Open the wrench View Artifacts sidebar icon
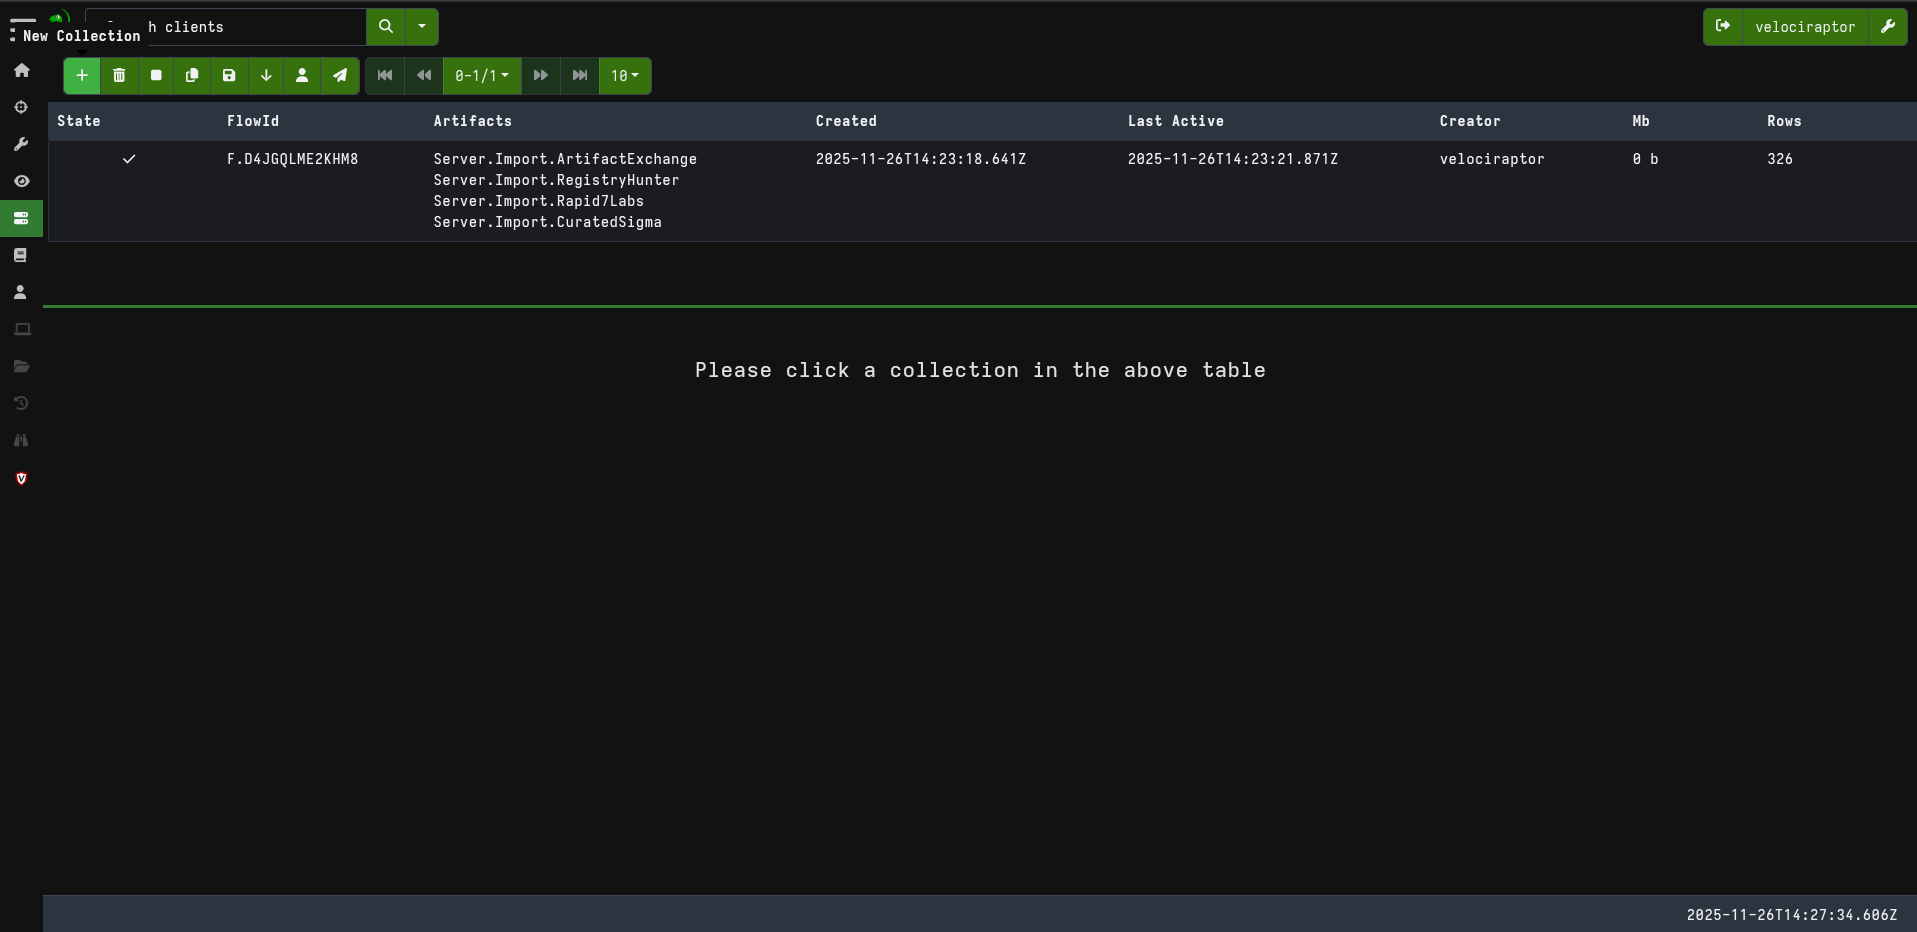Image resolution: width=1917 pixels, height=932 pixels. pyautogui.click(x=21, y=144)
